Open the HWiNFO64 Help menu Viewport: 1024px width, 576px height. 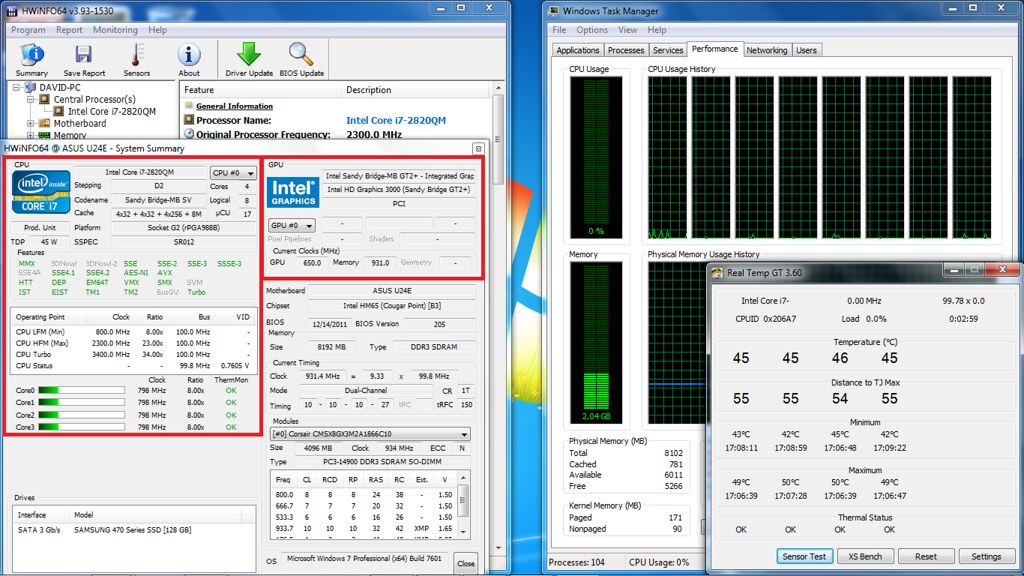click(157, 30)
